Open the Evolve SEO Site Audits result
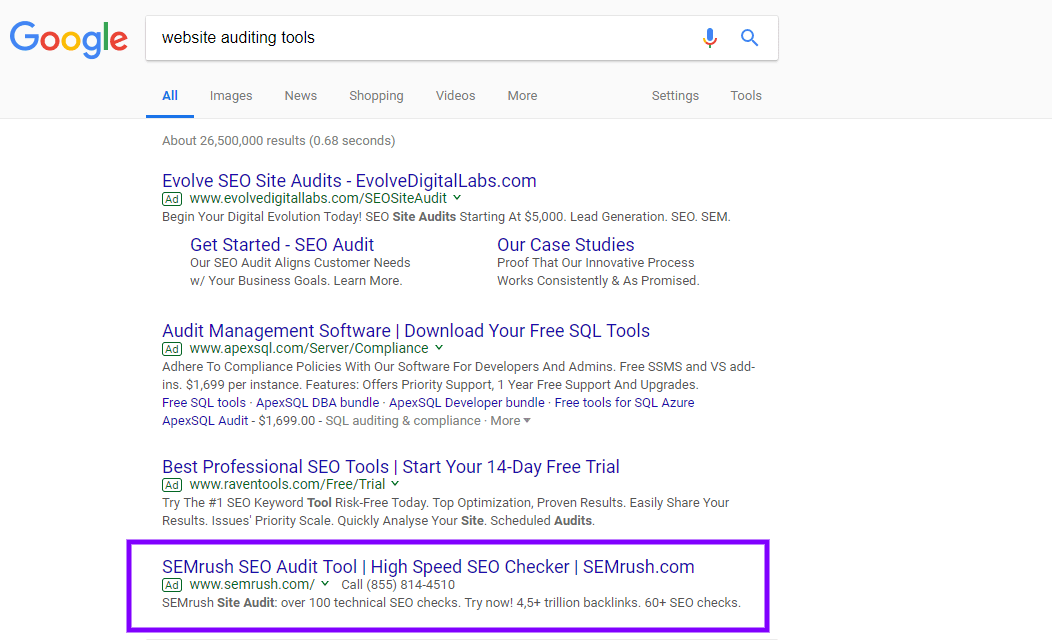The width and height of the screenshot is (1052, 640). point(349,180)
